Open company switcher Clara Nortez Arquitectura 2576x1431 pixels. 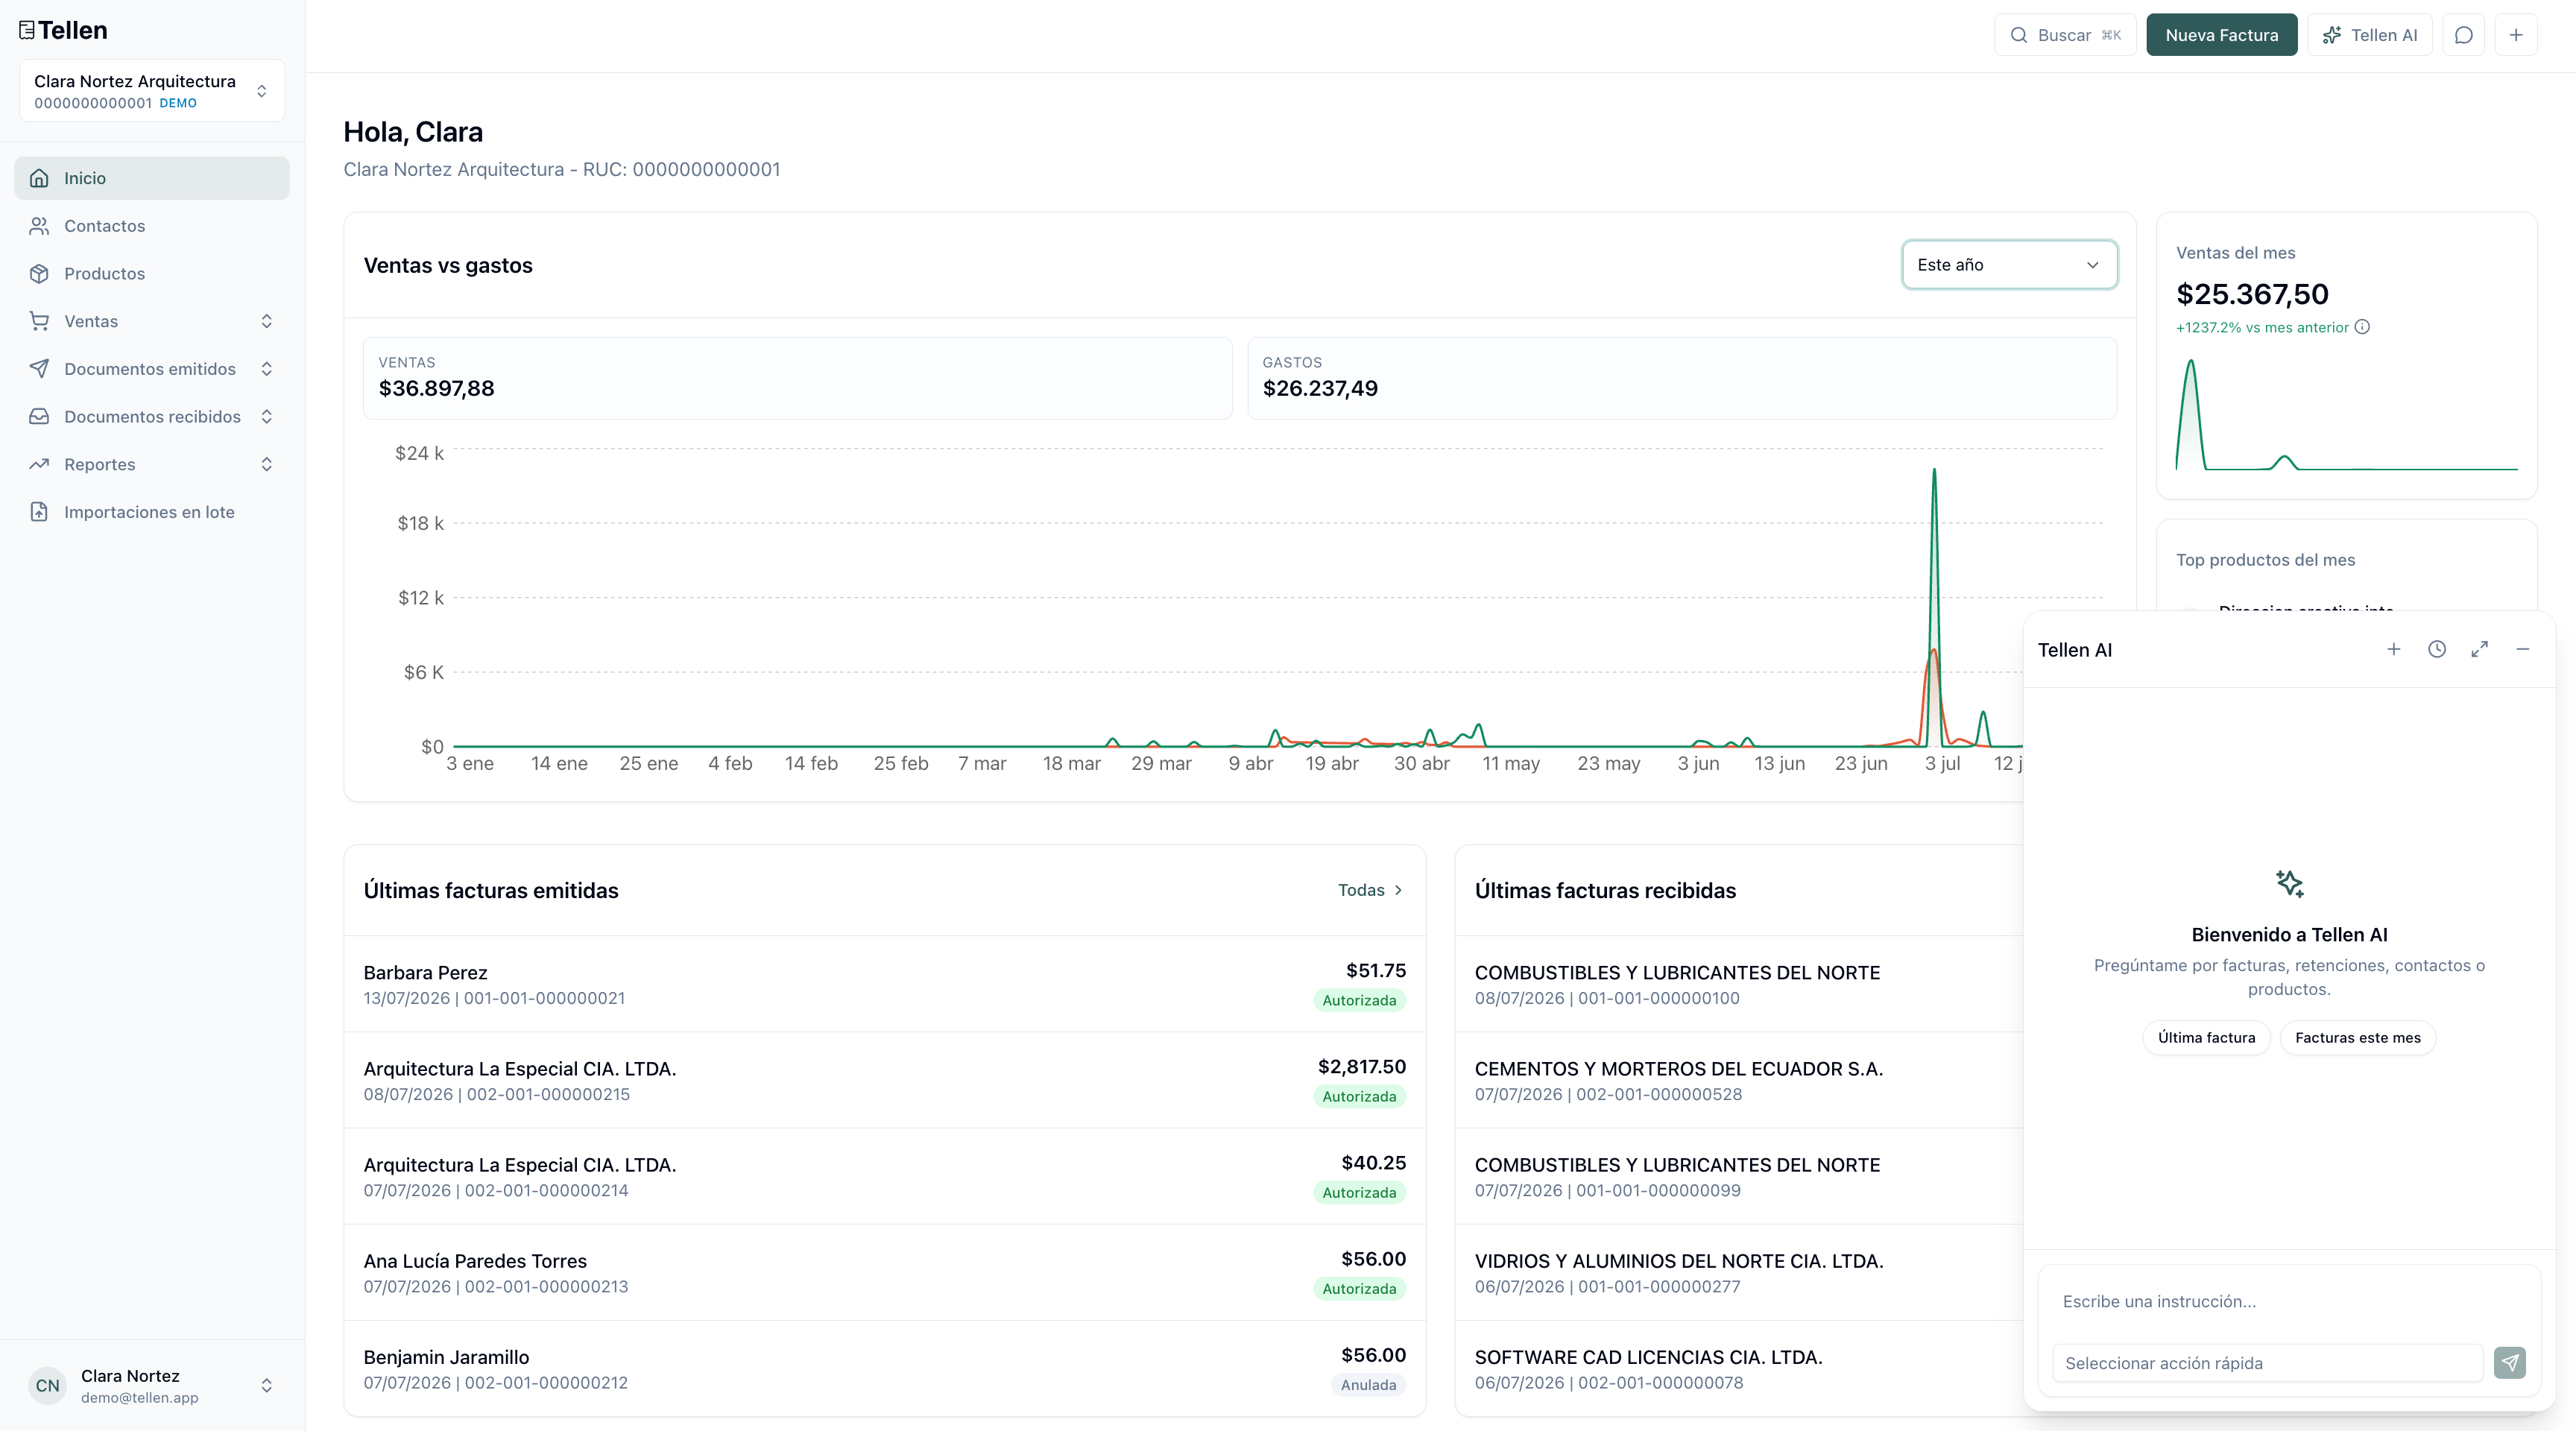point(152,91)
